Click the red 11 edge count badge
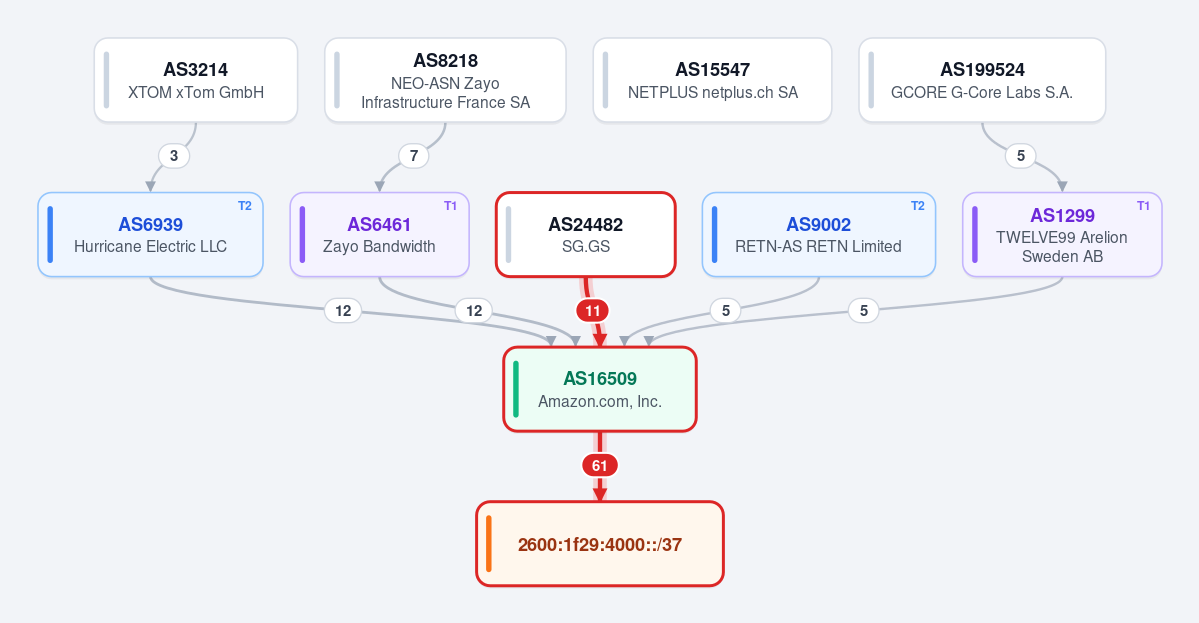 coord(593,311)
